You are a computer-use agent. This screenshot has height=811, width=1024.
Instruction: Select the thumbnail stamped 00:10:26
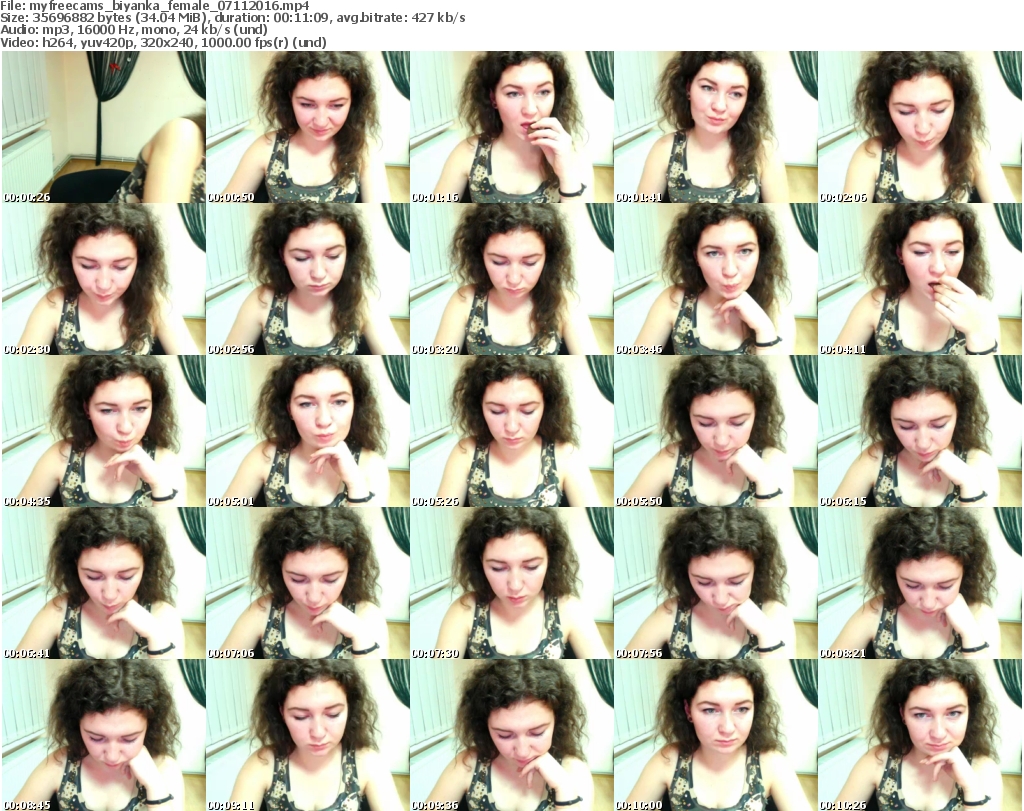[920, 735]
